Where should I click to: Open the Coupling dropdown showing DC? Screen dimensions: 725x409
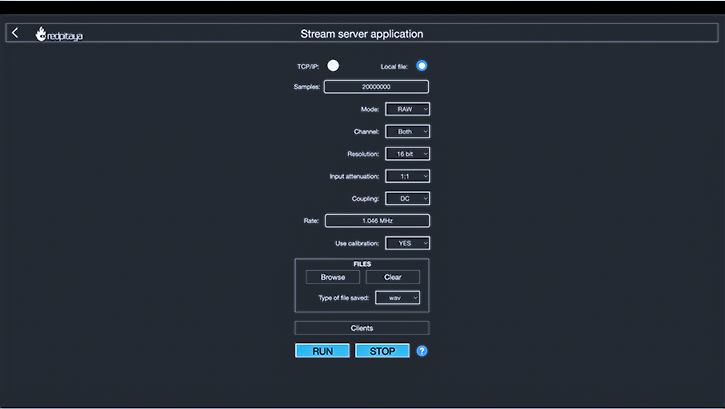[407, 198]
